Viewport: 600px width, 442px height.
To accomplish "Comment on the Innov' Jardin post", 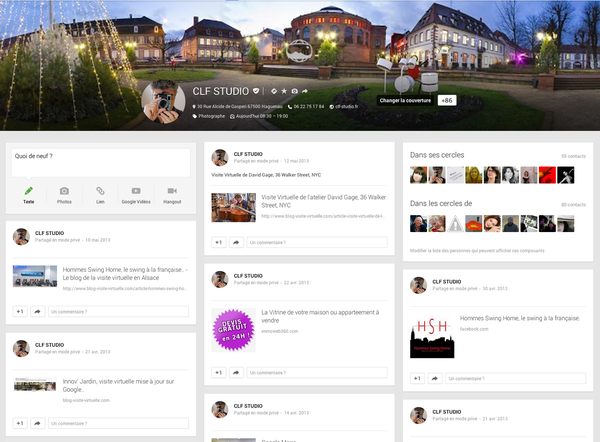I will click(x=118, y=423).
